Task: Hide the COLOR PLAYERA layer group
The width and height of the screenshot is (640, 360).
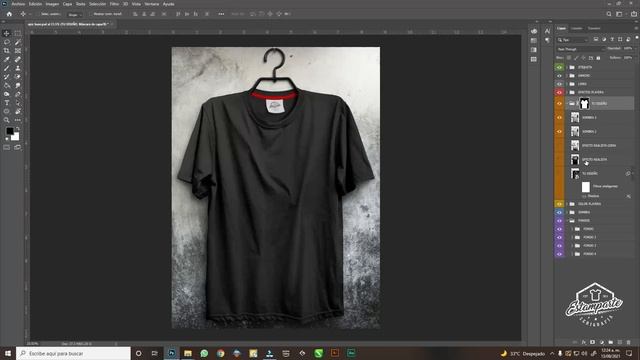Action: [559, 204]
